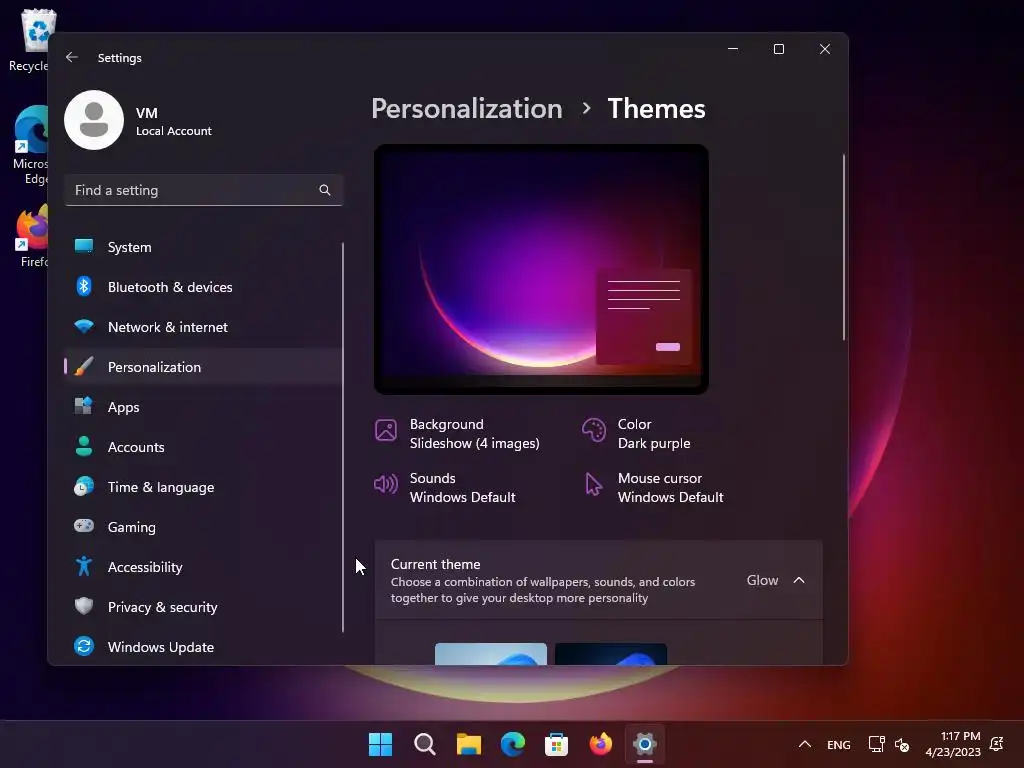Open Network & internet category
This screenshot has height=768, width=1024.
point(202,327)
